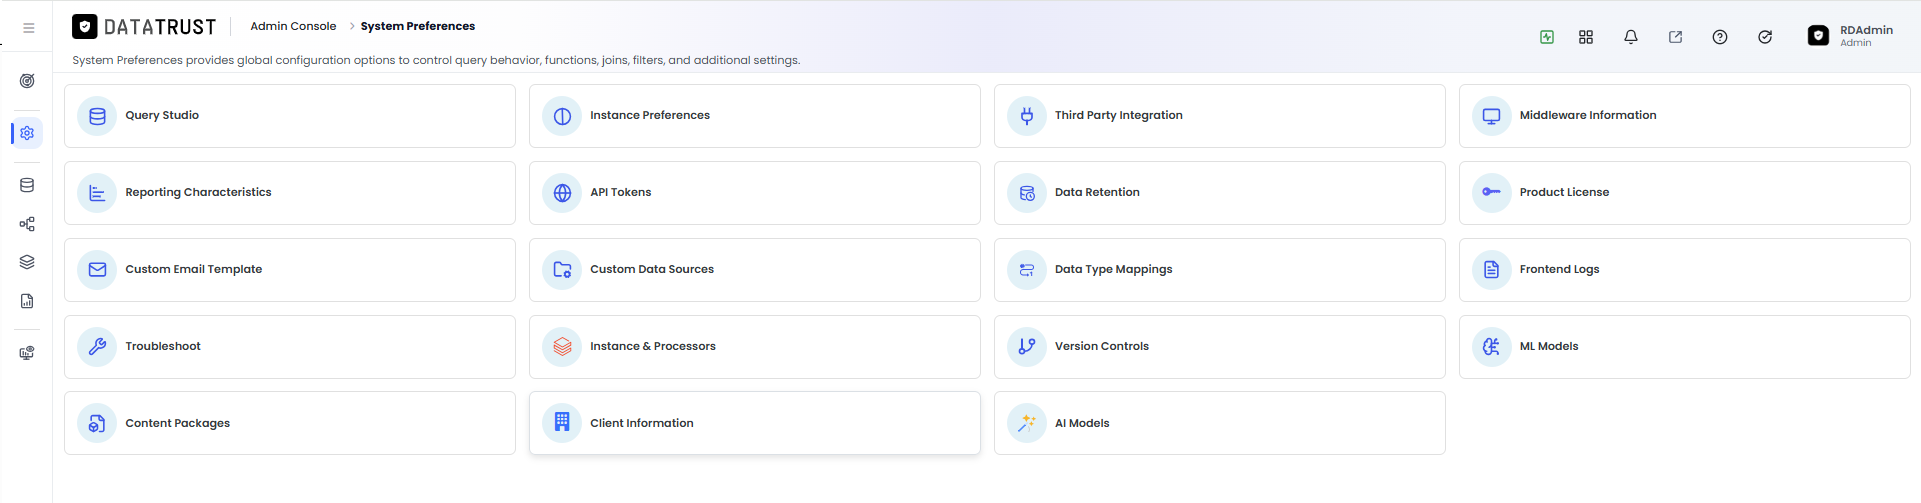The height and width of the screenshot is (503, 1921).
Task: Click the open-in-new-window header icon
Action: point(1676,37)
